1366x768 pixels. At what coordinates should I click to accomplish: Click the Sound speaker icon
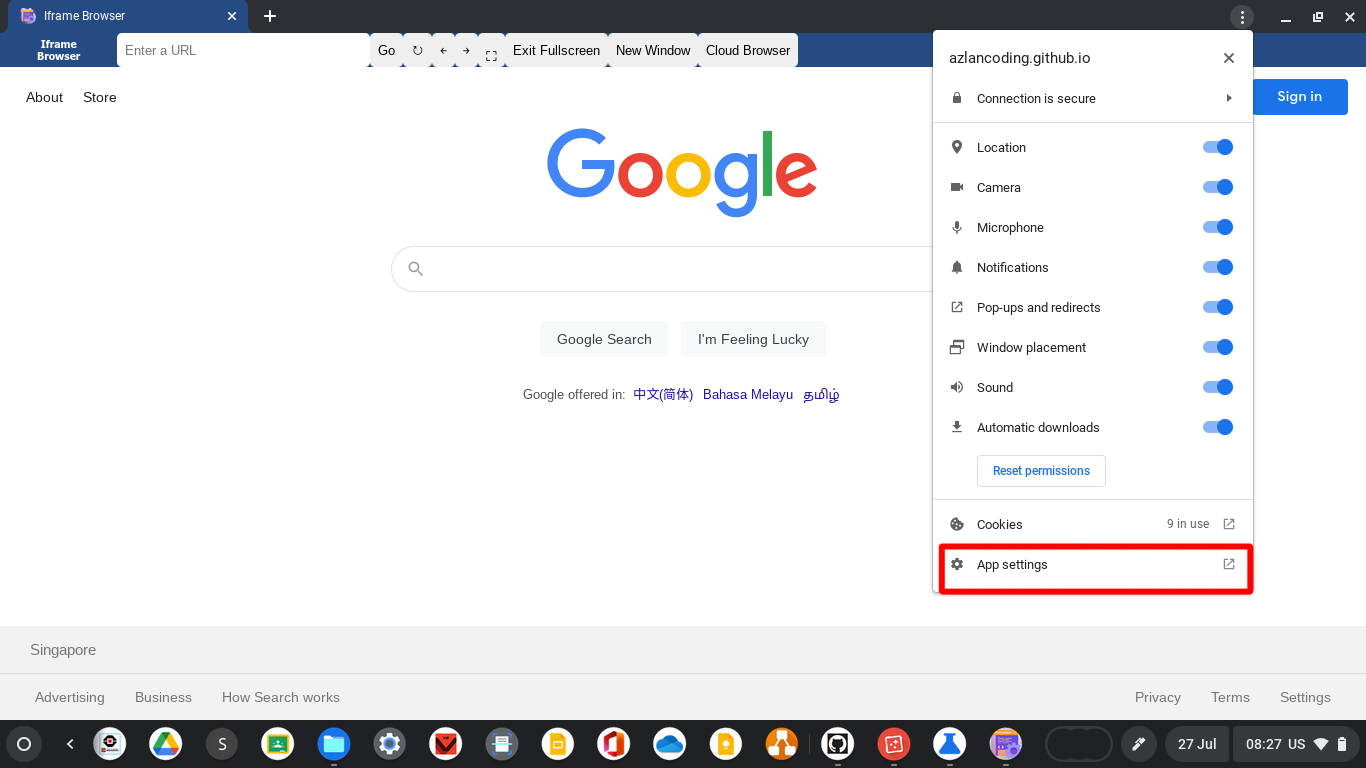tap(957, 387)
